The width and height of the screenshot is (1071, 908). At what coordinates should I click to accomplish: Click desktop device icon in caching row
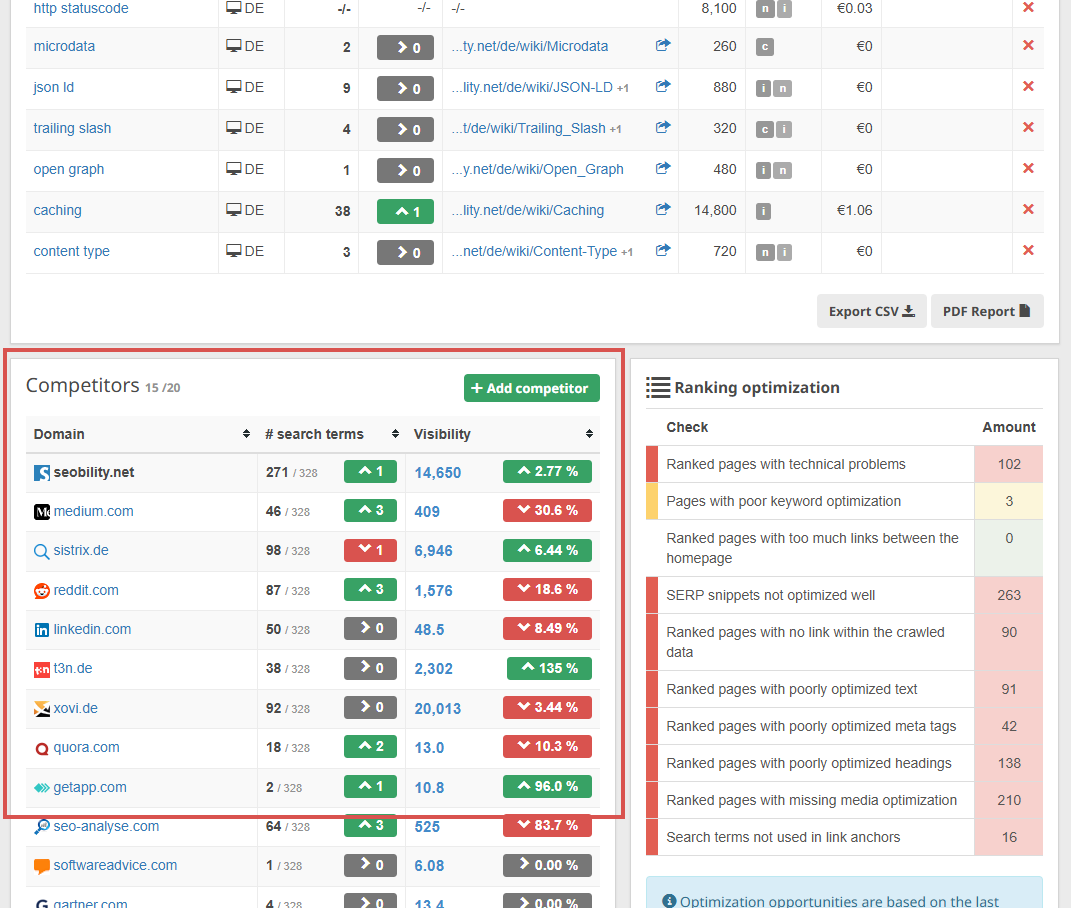pos(234,210)
